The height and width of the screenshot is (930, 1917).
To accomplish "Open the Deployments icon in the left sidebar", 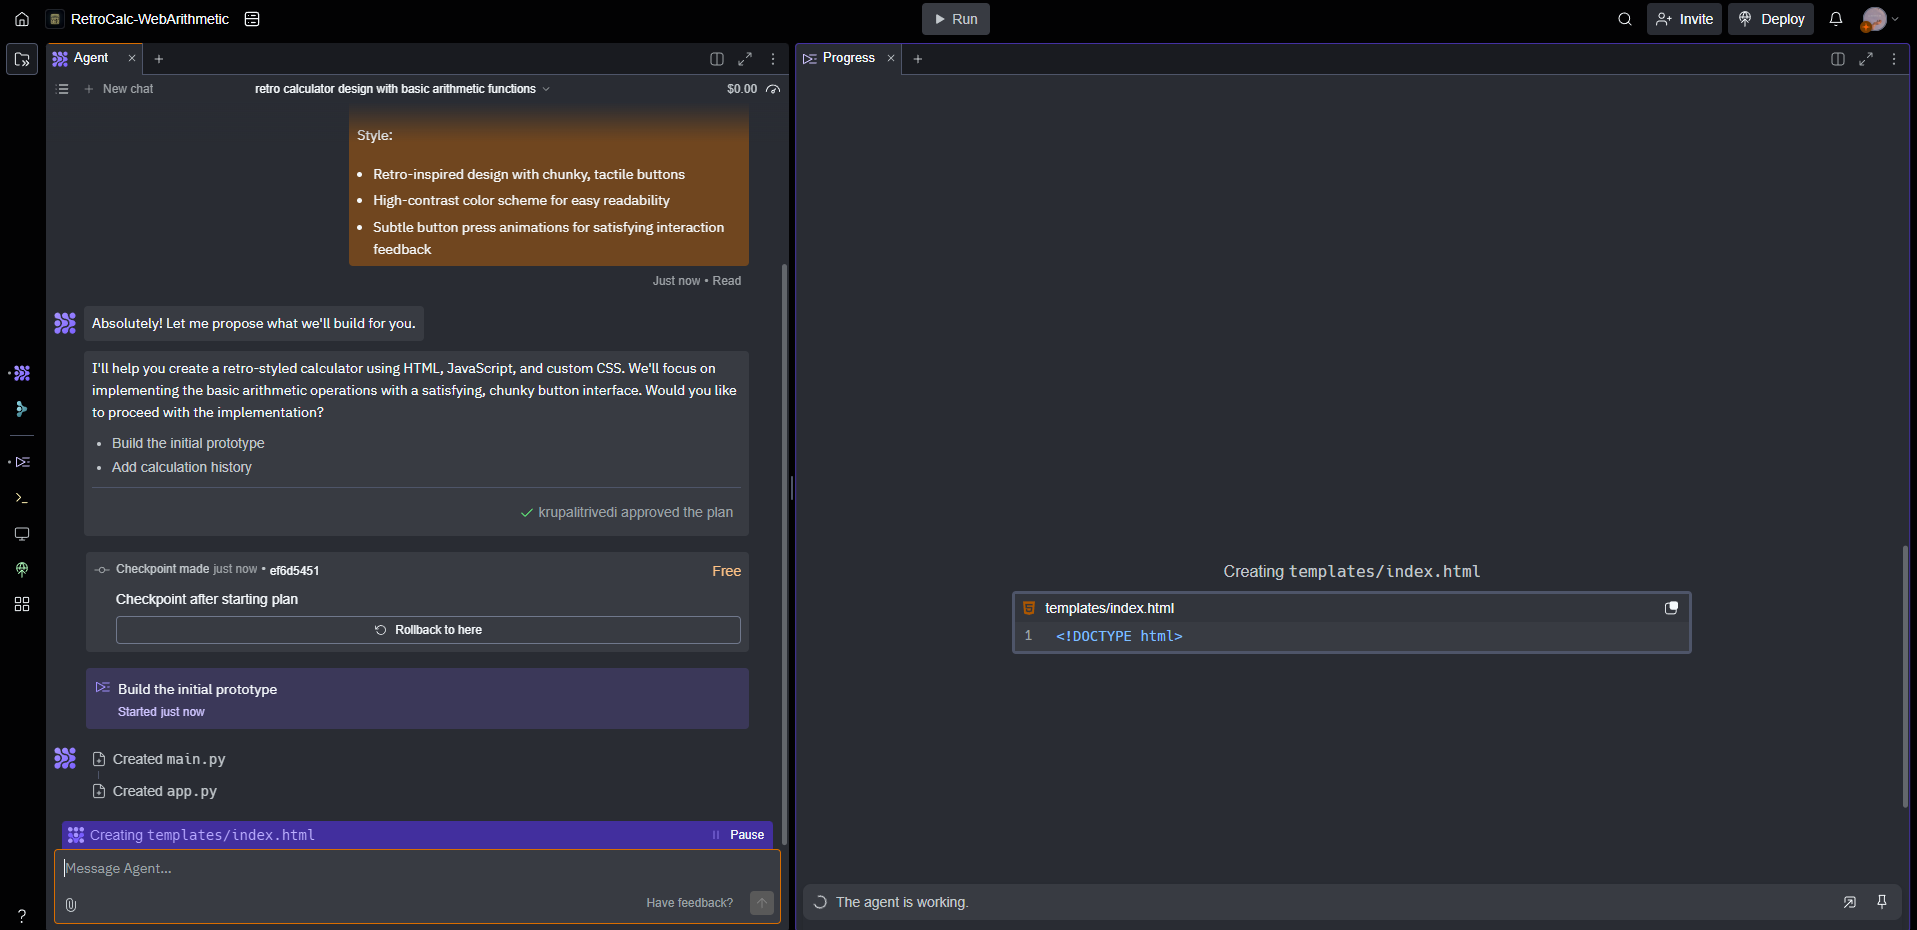I will [x=22, y=569].
